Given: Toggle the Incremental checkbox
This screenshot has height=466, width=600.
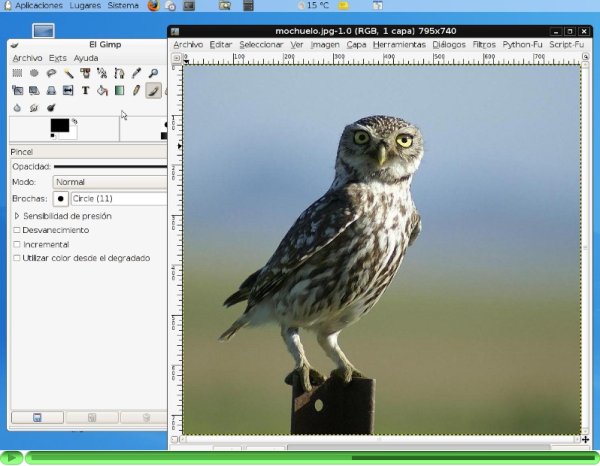Looking at the screenshot, I should pos(17,244).
